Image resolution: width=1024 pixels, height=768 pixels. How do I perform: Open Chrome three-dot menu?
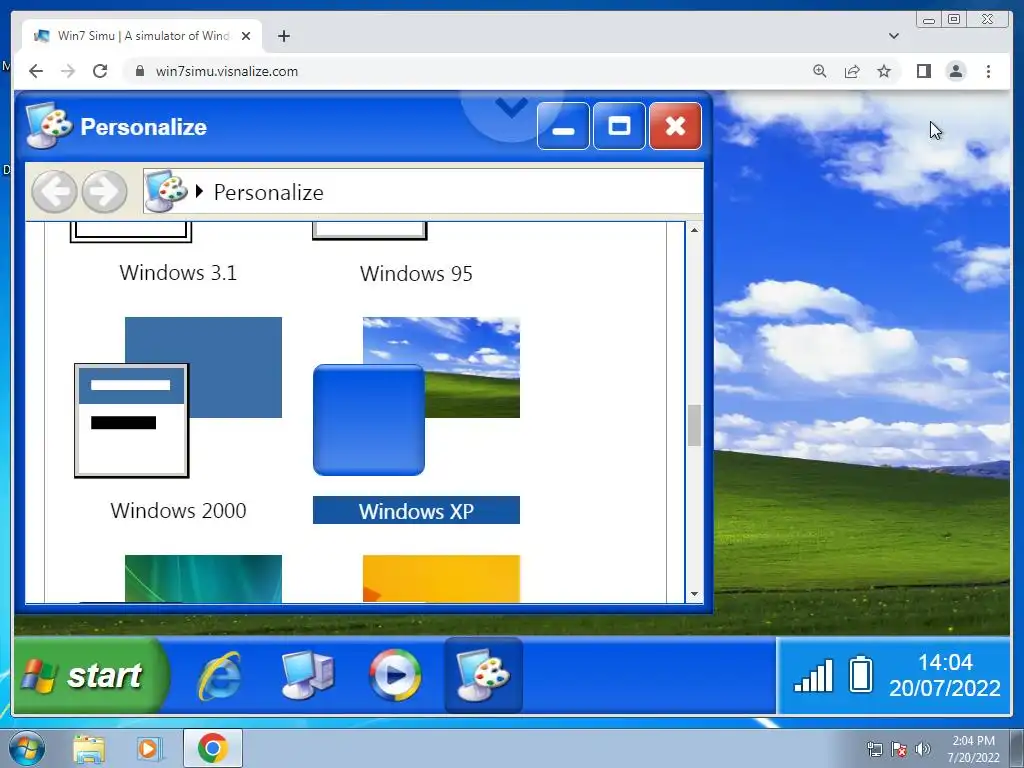pos(988,71)
